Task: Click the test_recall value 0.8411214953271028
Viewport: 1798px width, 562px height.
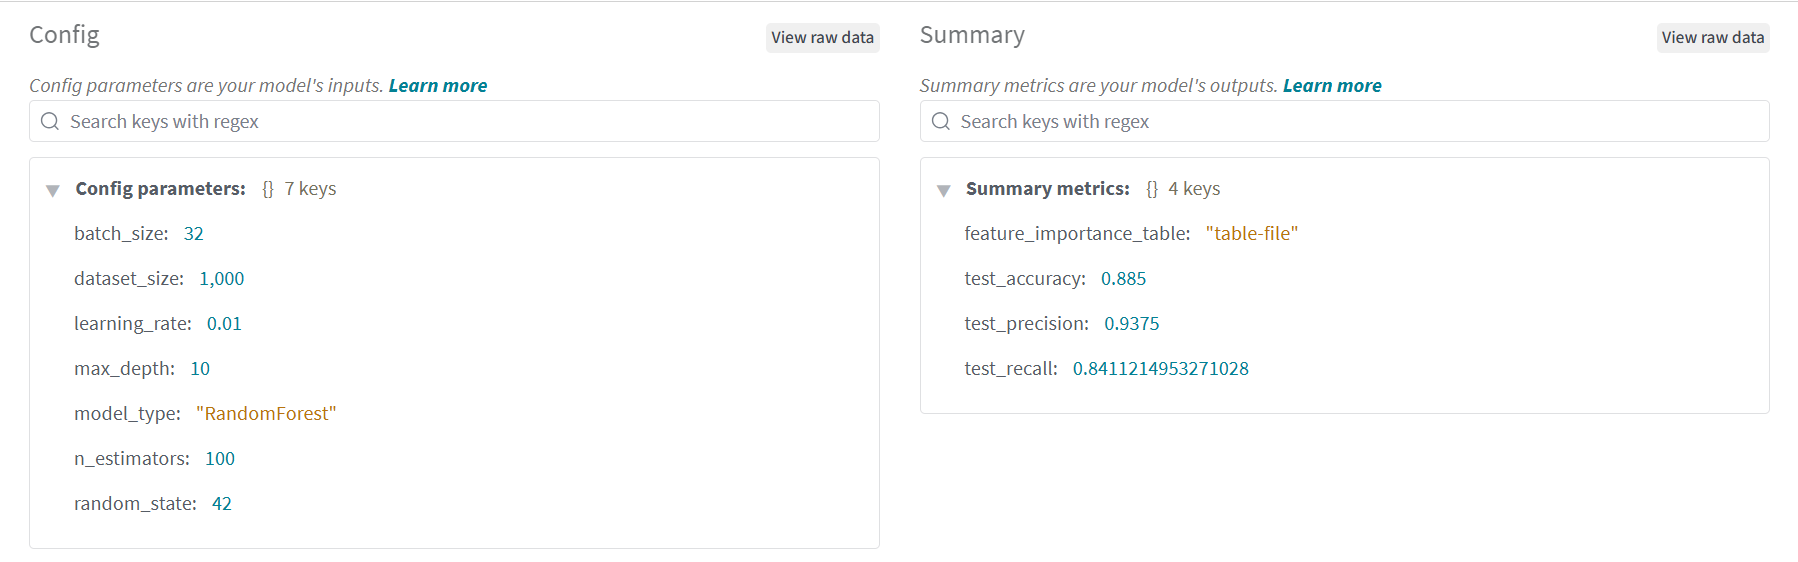Action: tap(1160, 369)
